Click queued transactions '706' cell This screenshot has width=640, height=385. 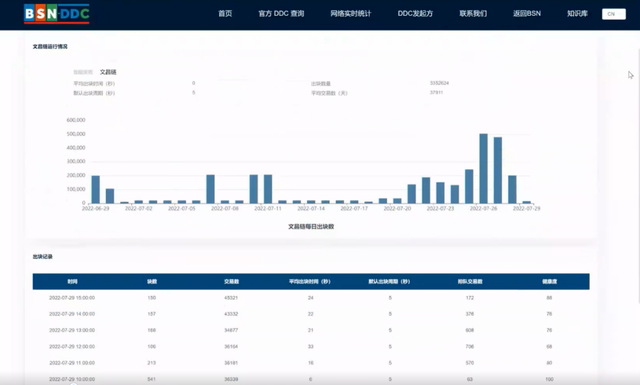click(470, 347)
